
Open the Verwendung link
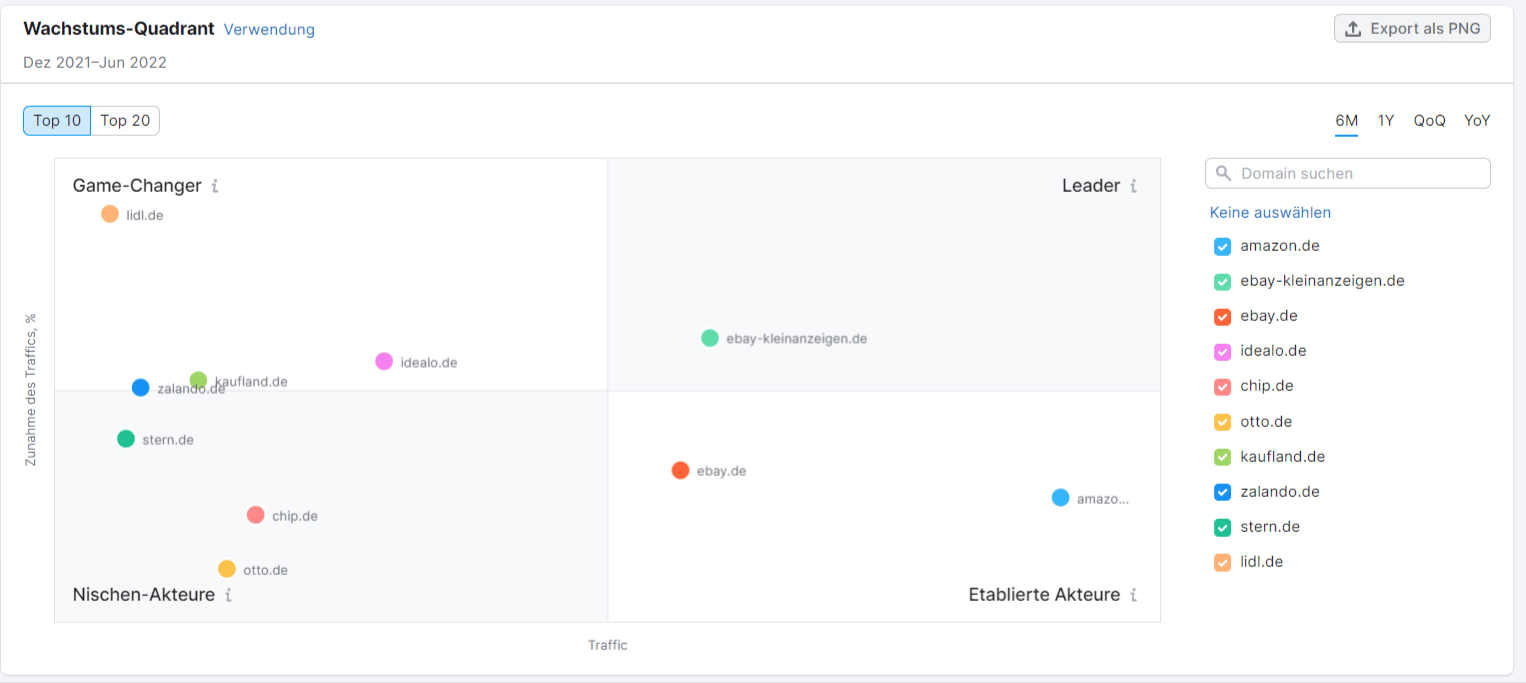(x=269, y=29)
